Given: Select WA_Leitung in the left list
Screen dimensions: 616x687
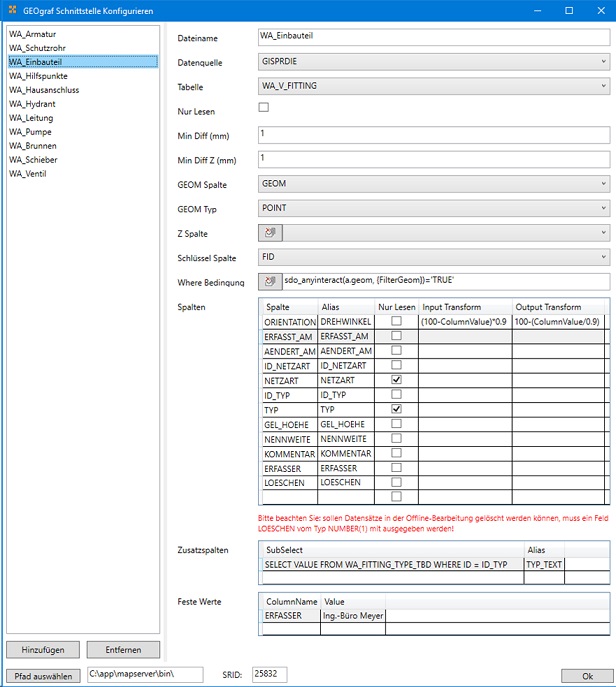Looking at the screenshot, I should coord(34,117).
